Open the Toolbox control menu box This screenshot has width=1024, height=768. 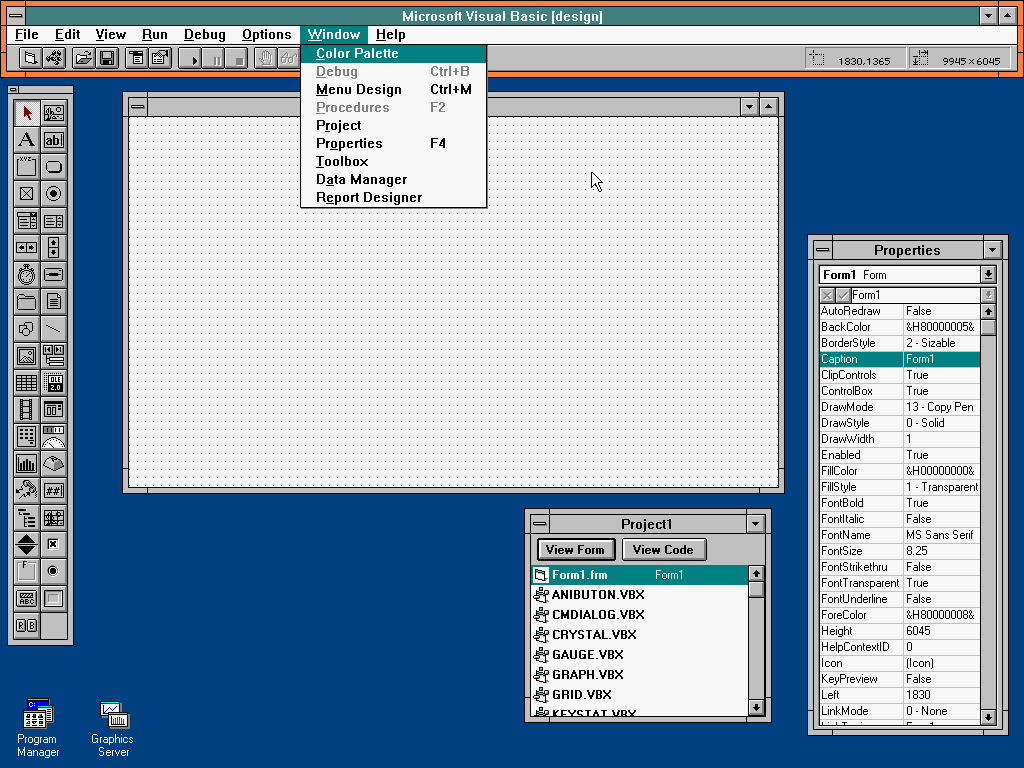point(13,90)
